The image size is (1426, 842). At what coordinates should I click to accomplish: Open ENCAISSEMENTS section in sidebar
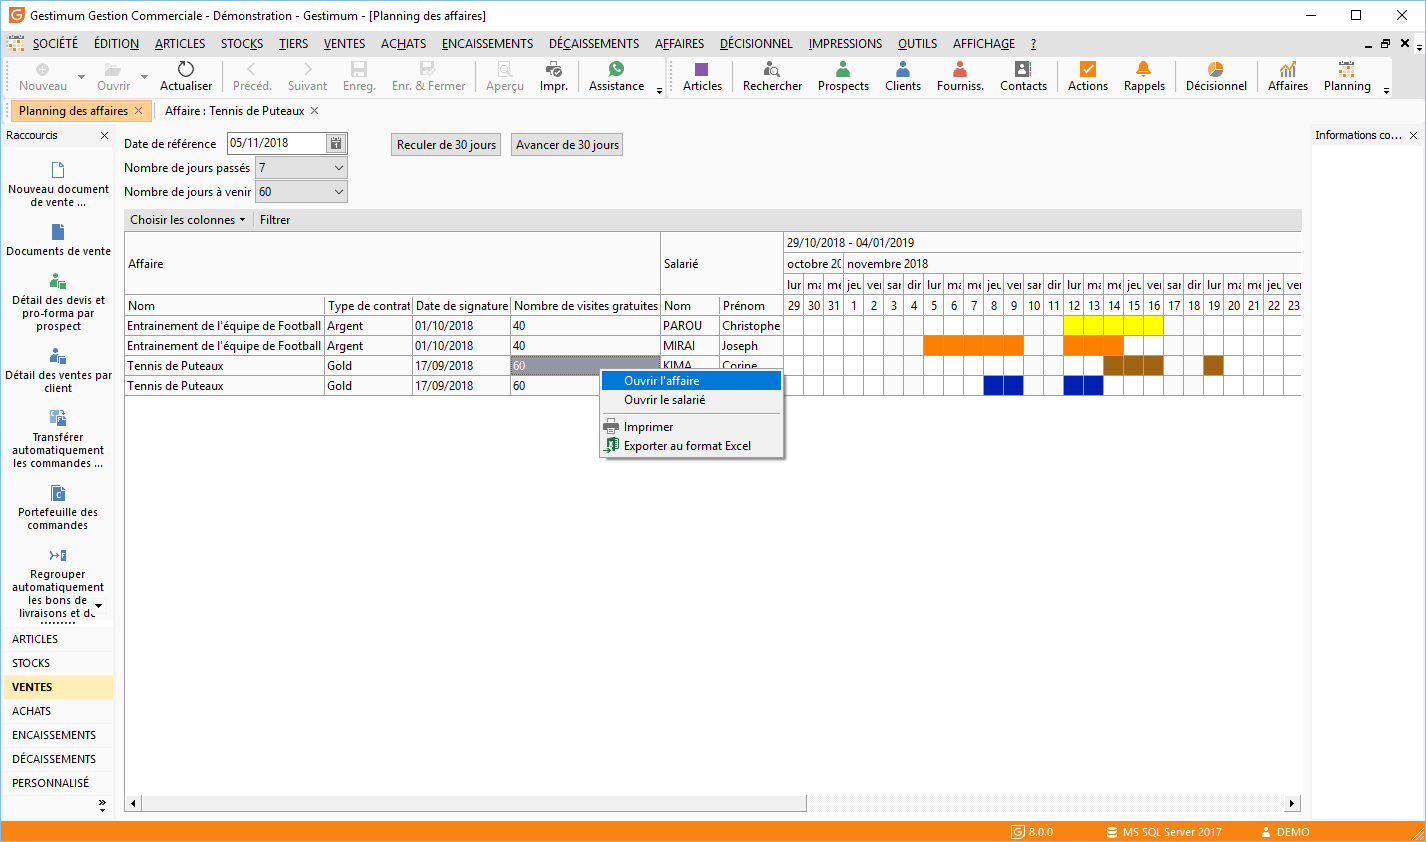coord(58,735)
